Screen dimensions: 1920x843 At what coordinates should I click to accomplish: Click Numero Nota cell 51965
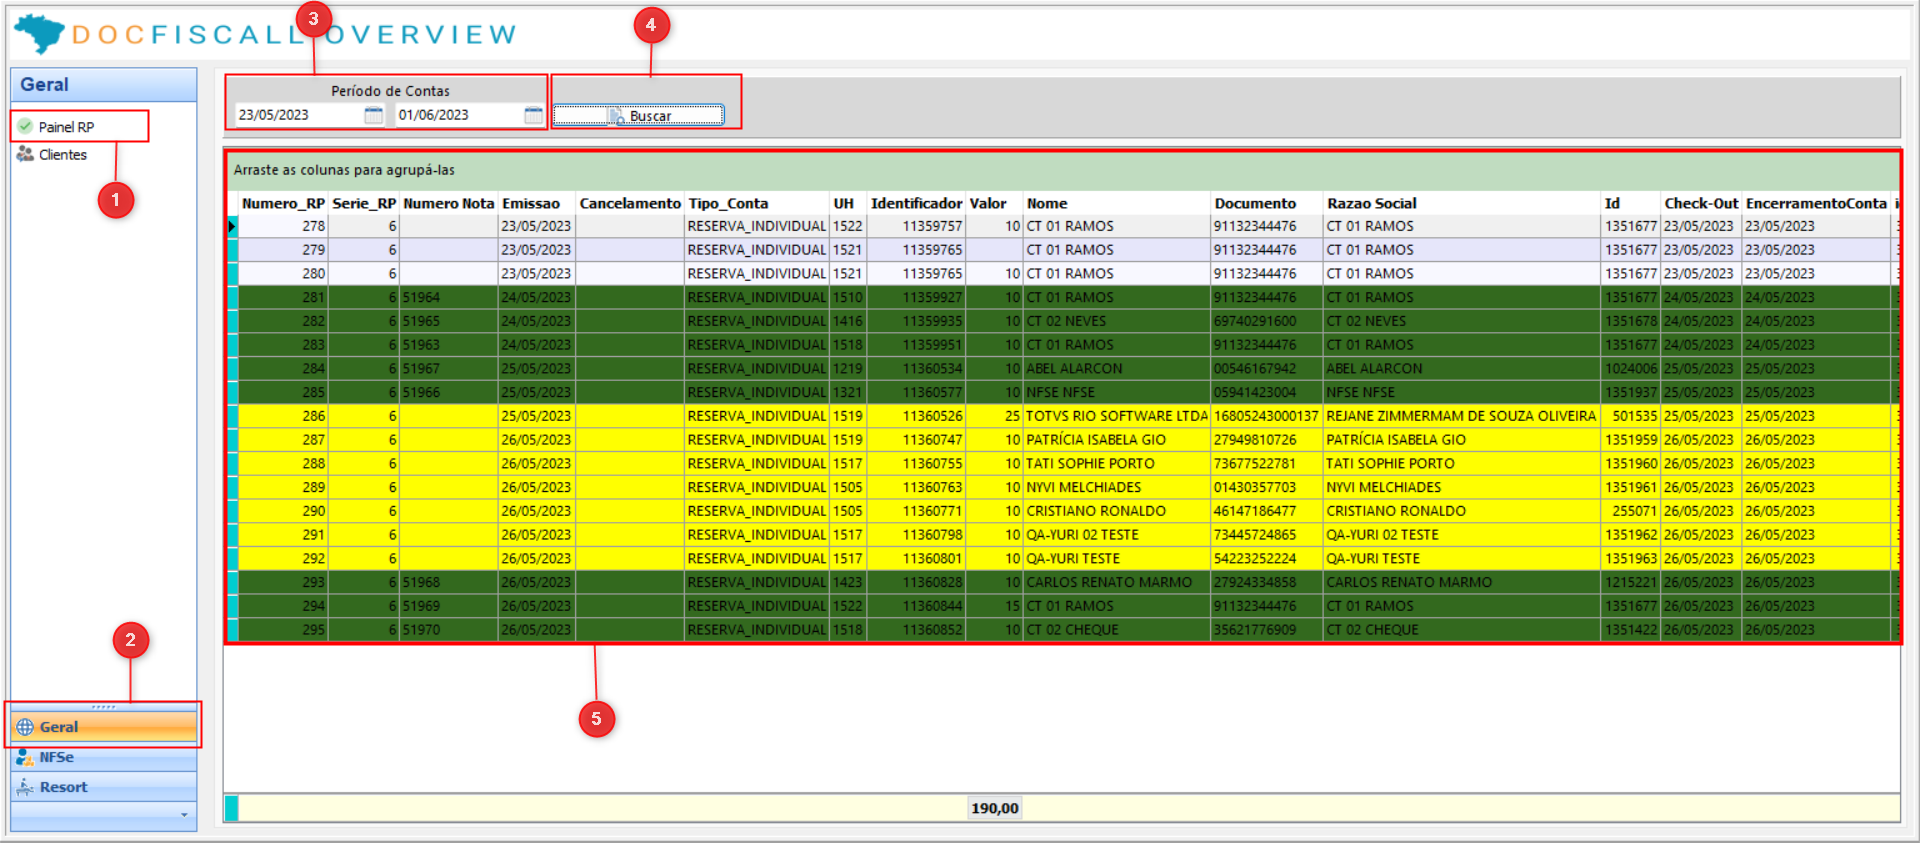click(x=449, y=321)
